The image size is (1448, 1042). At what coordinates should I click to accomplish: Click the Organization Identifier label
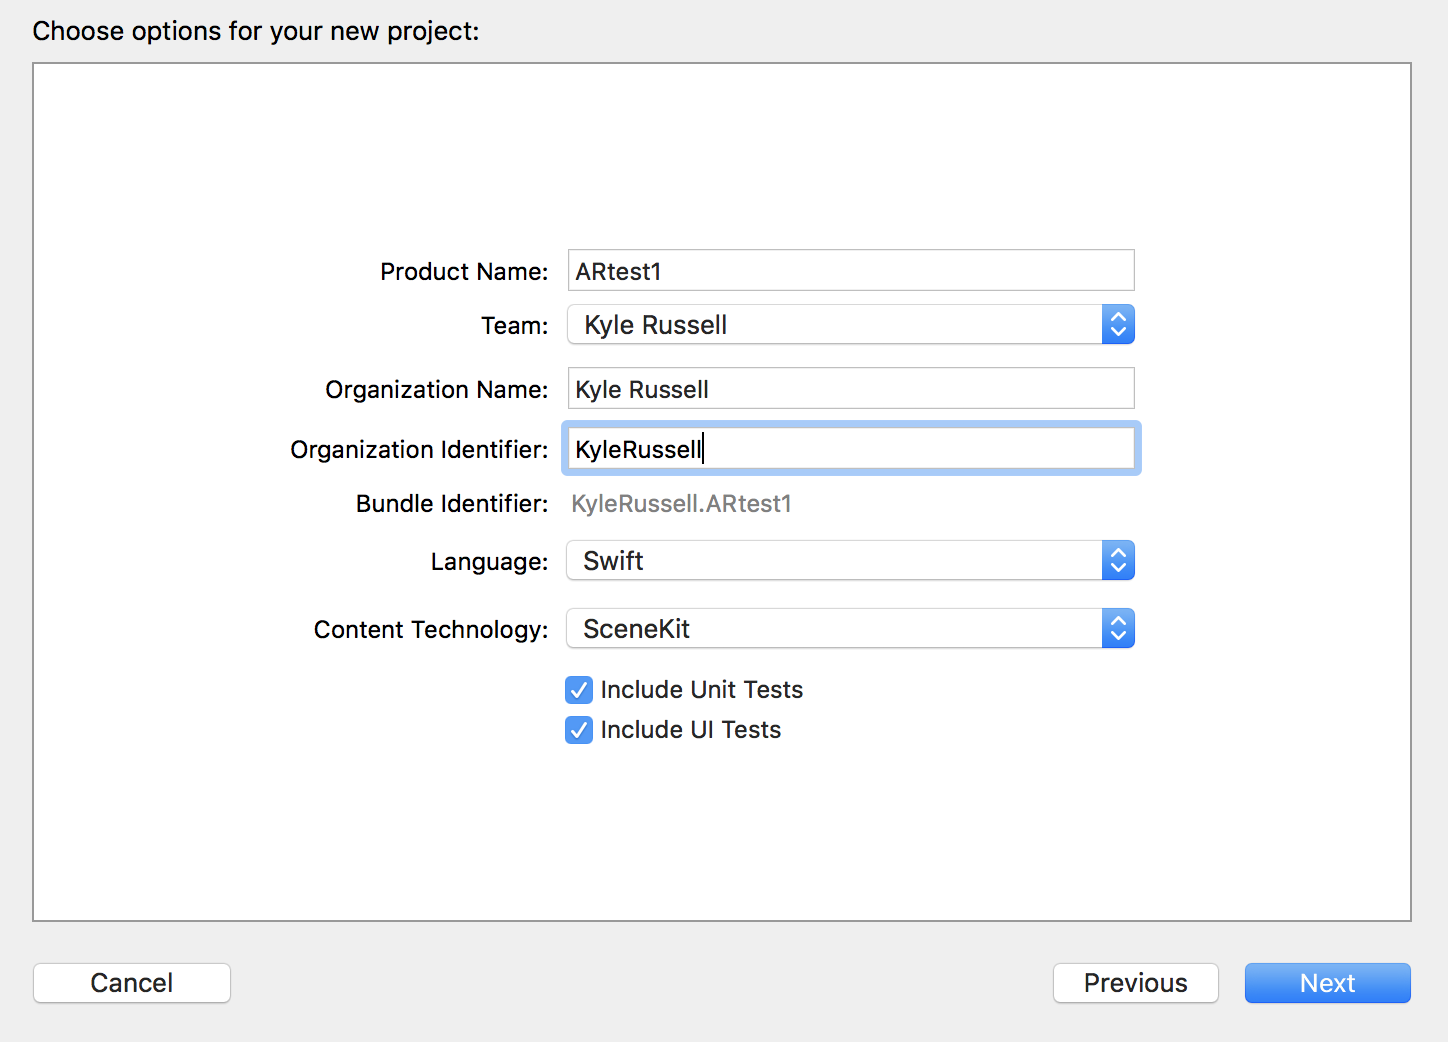(x=419, y=450)
